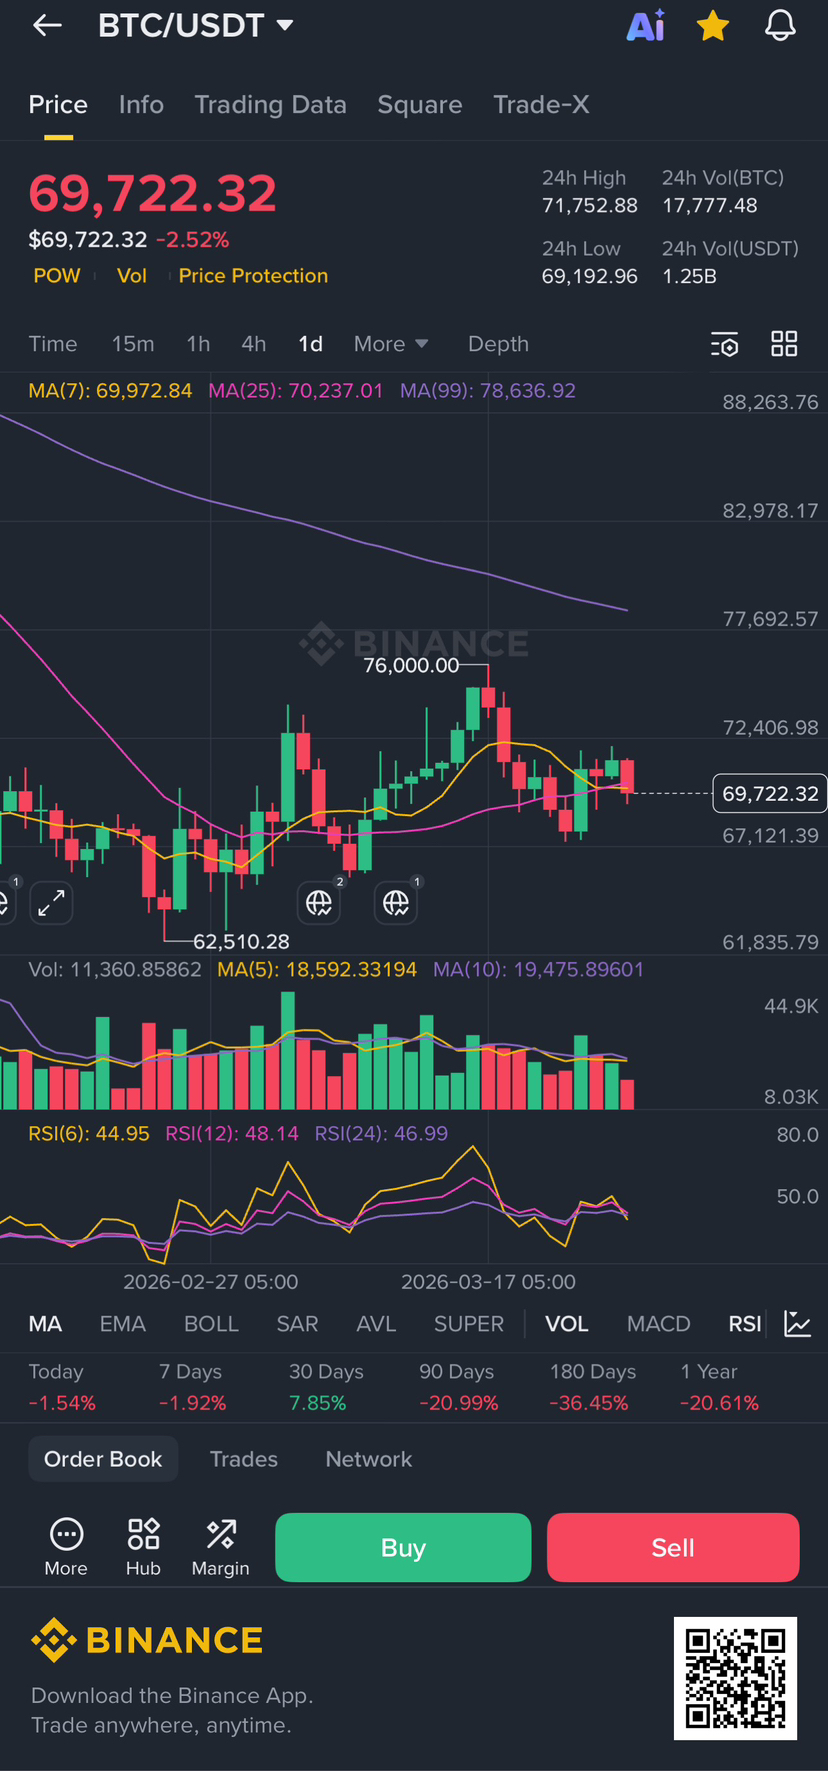Tap the 30 Days 7.85% change
The width and height of the screenshot is (828, 1771).
point(318,1403)
